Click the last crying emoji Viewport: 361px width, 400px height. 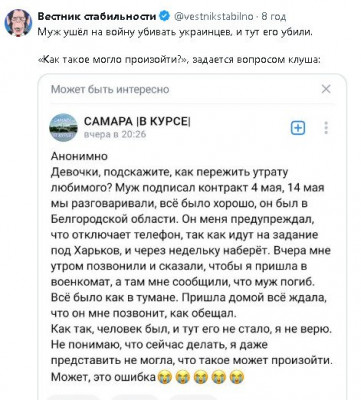tap(237, 377)
